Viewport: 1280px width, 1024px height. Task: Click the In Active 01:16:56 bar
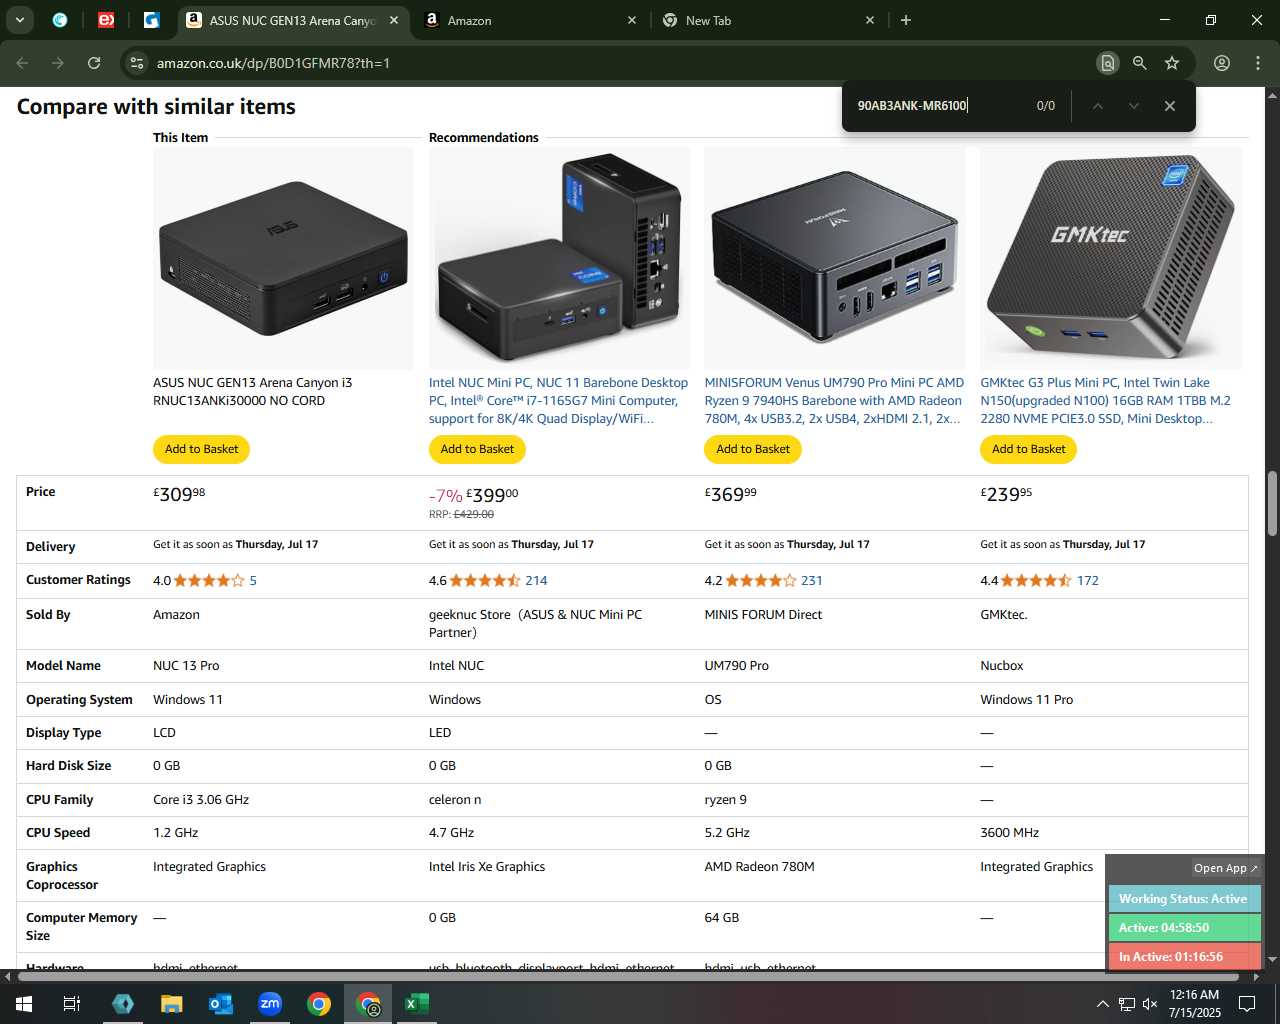coord(1183,957)
